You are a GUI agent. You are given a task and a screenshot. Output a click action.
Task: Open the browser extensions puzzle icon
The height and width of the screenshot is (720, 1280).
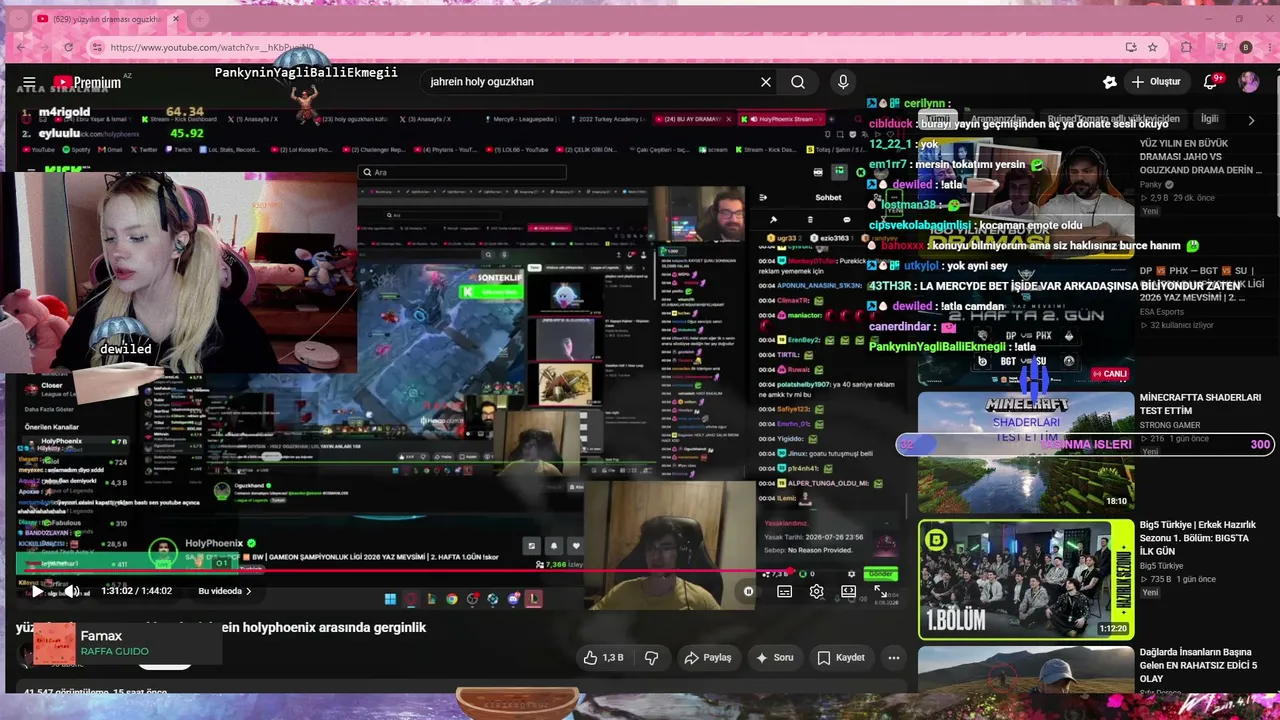[1187, 47]
